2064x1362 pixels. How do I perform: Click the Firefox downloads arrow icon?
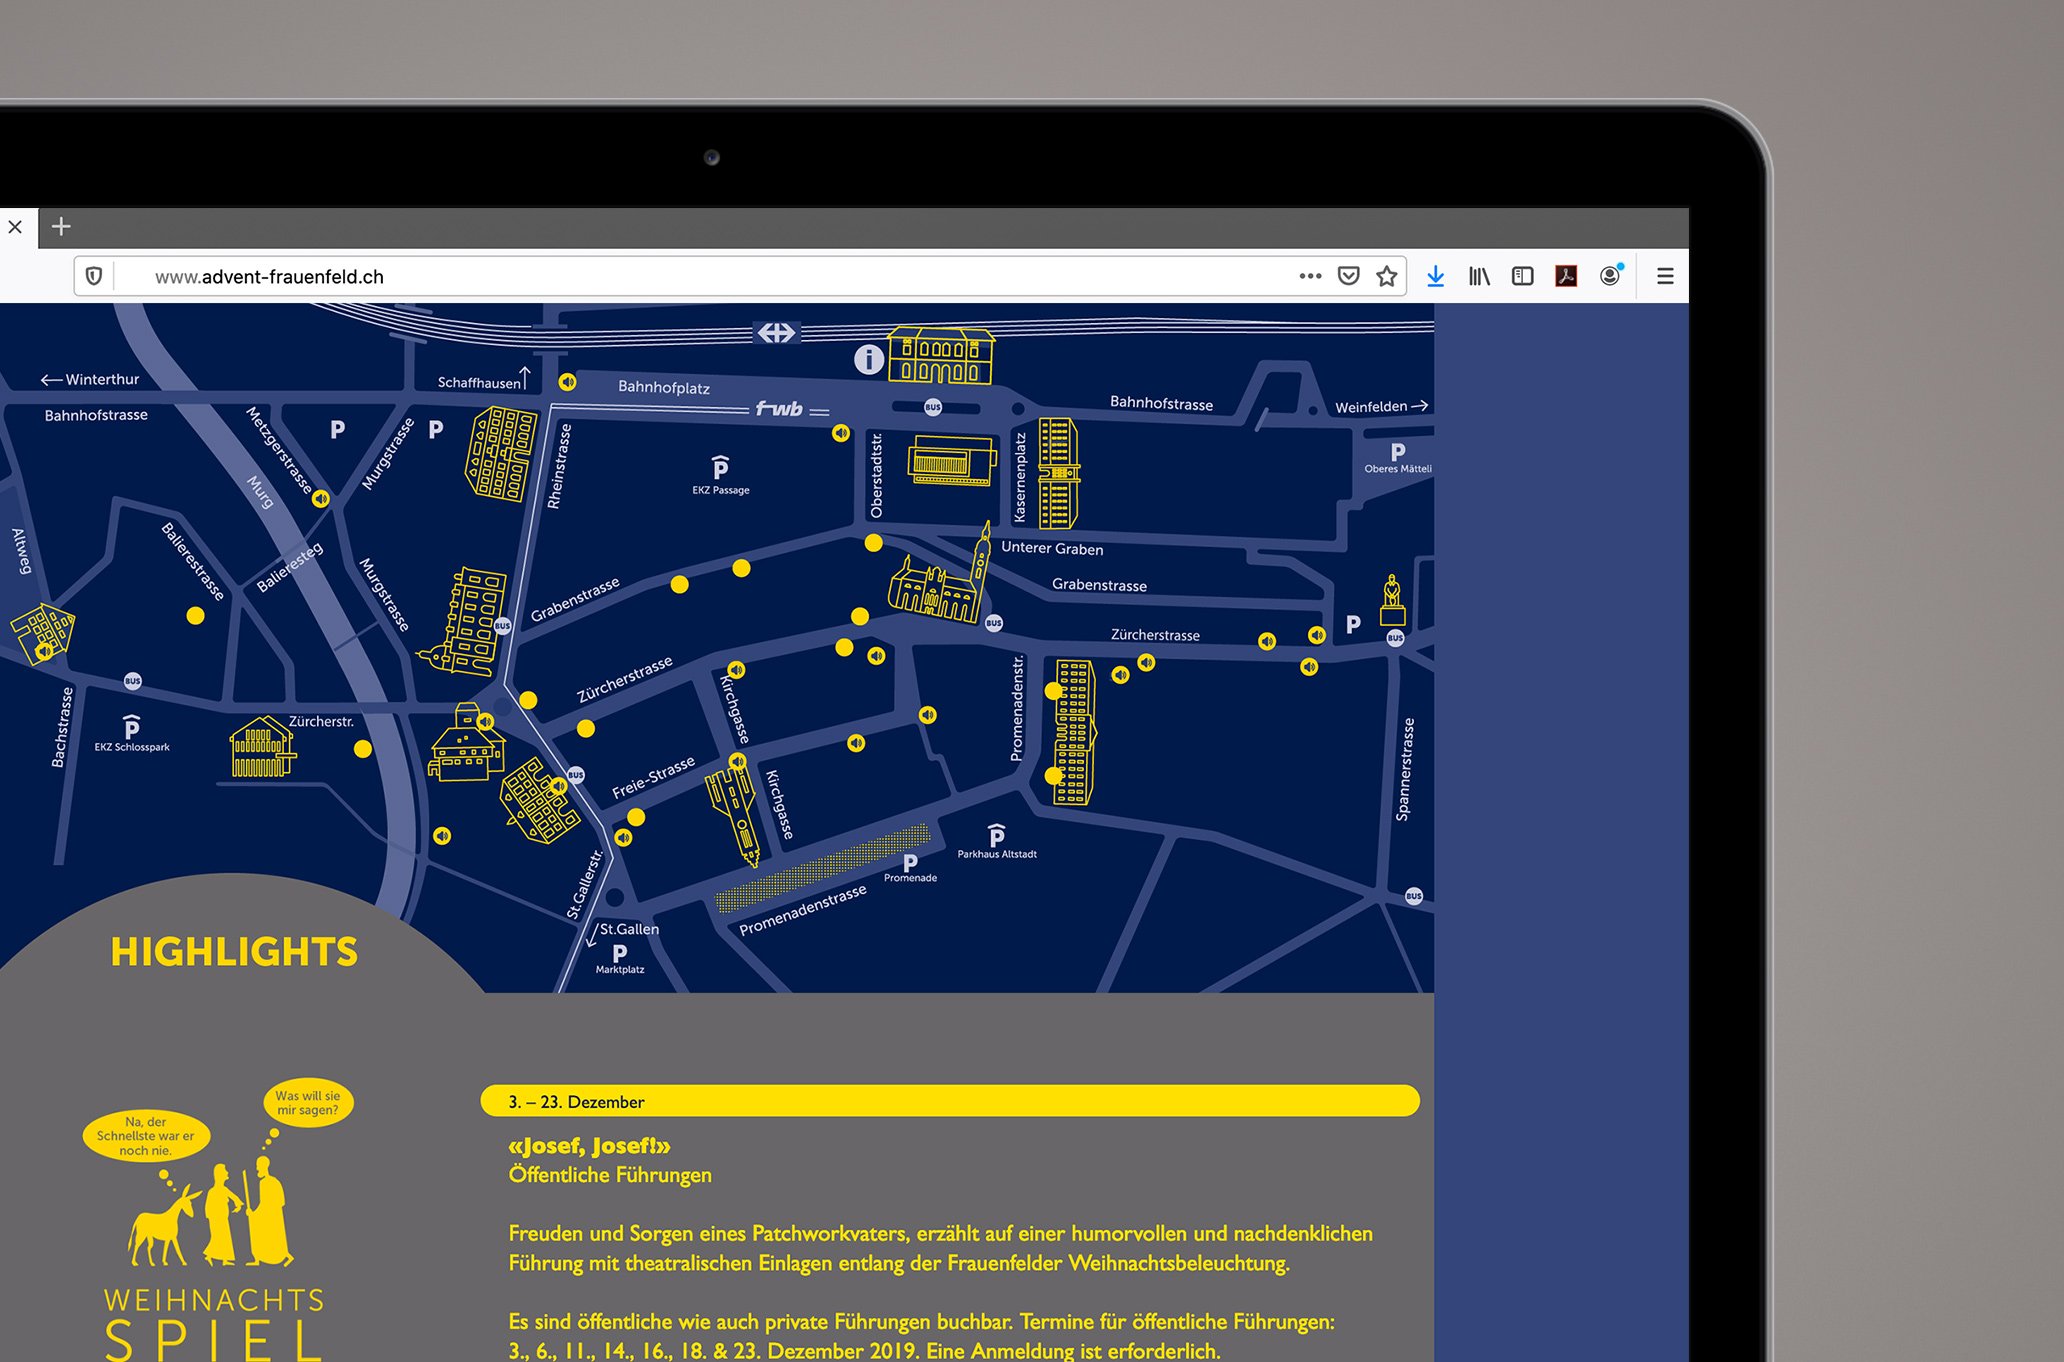click(1435, 276)
